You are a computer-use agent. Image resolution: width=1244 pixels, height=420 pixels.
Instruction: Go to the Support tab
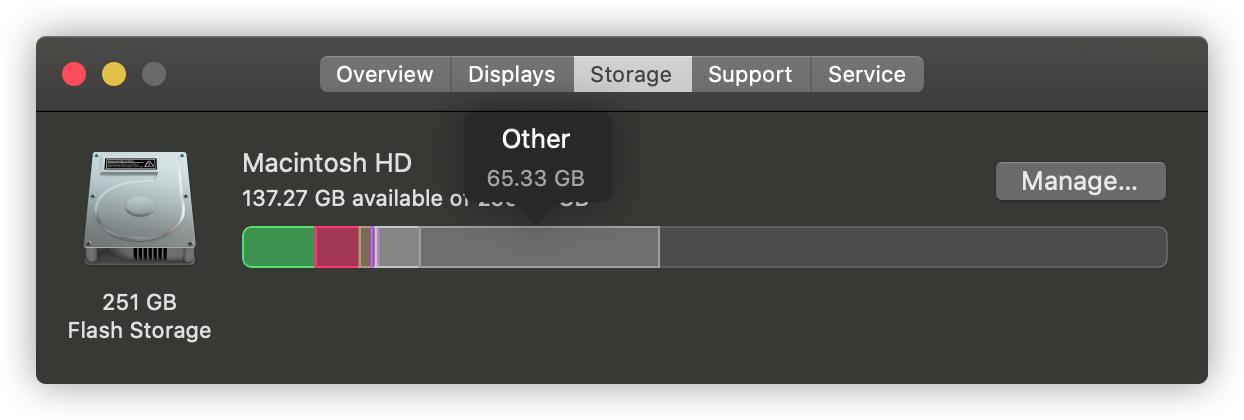pos(750,74)
